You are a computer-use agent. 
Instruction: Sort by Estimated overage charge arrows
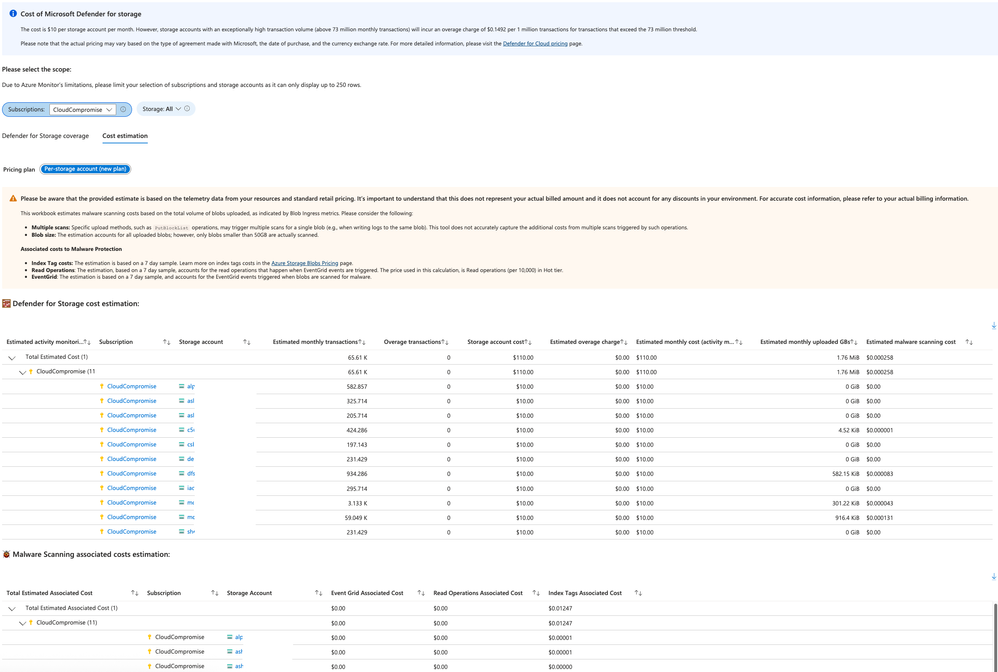point(624,342)
